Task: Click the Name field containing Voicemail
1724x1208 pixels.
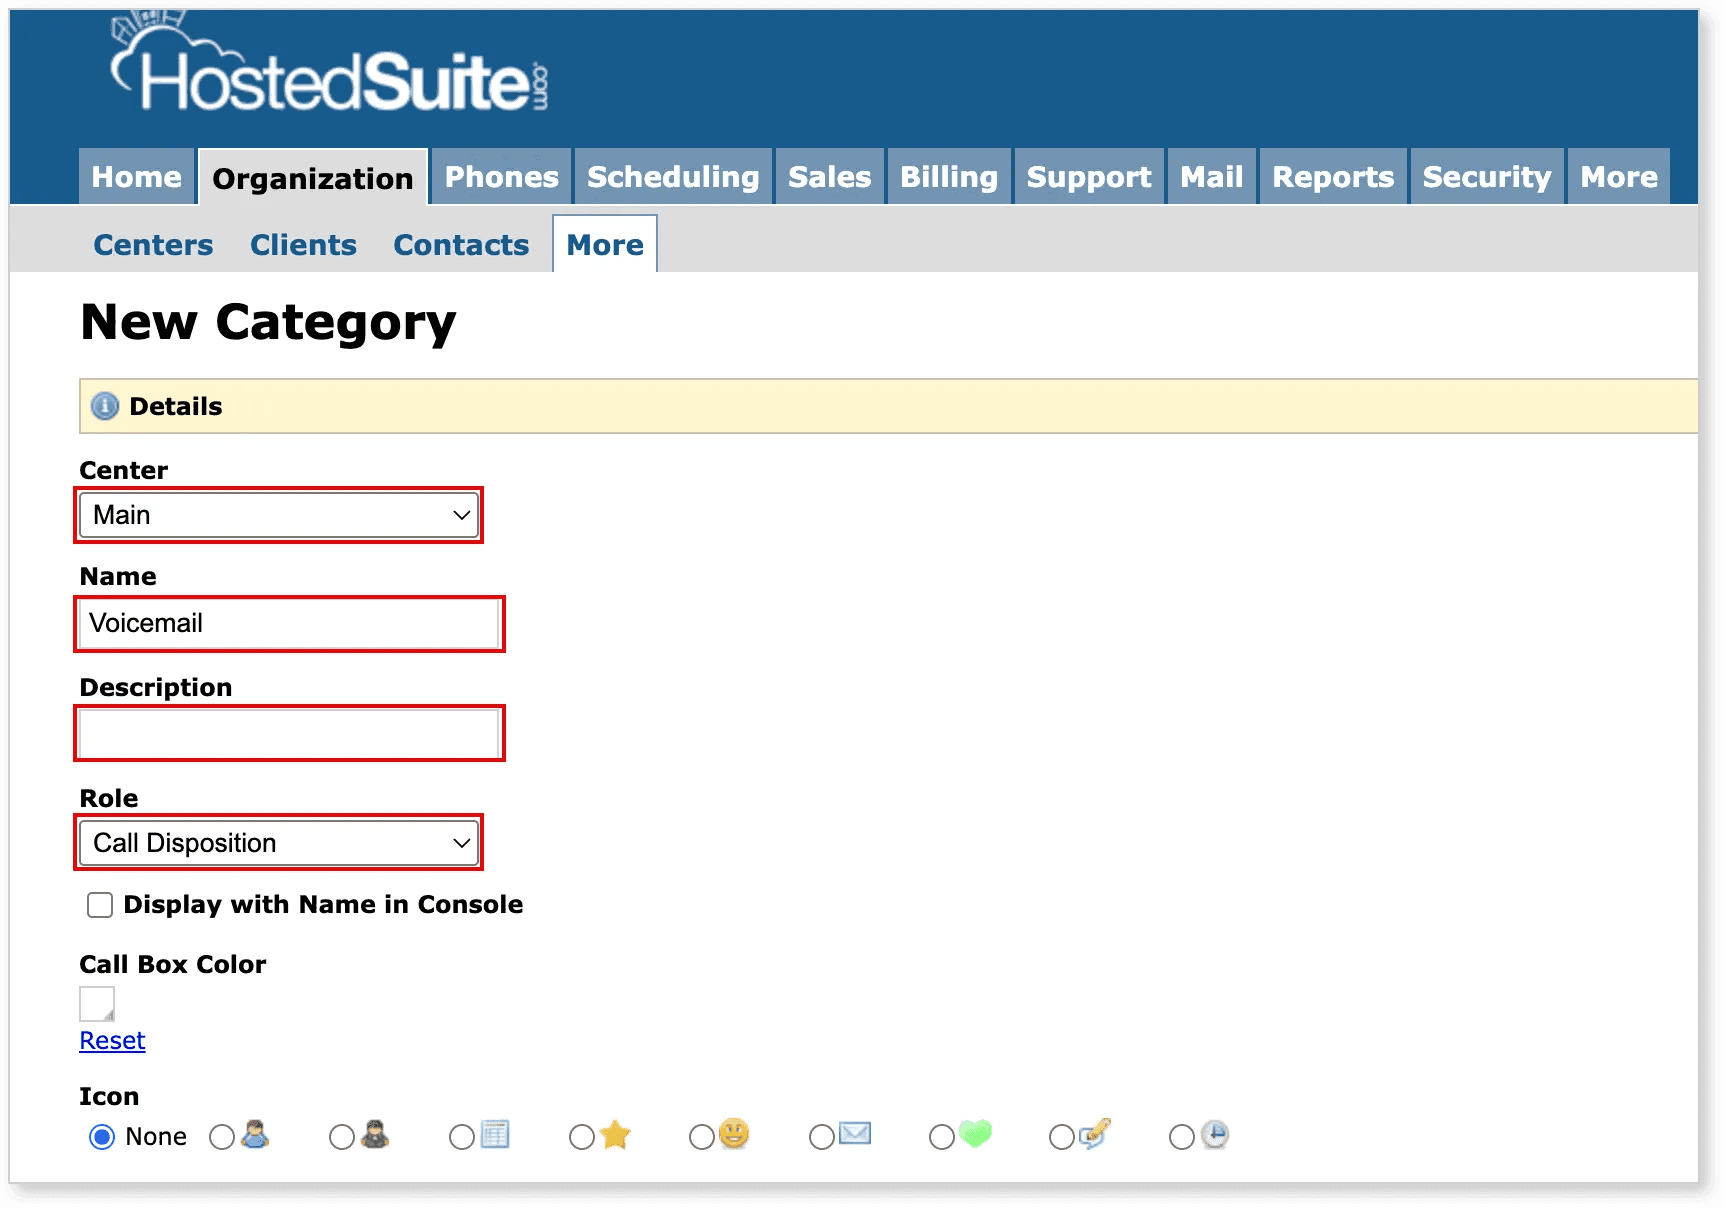Action: (x=289, y=624)
